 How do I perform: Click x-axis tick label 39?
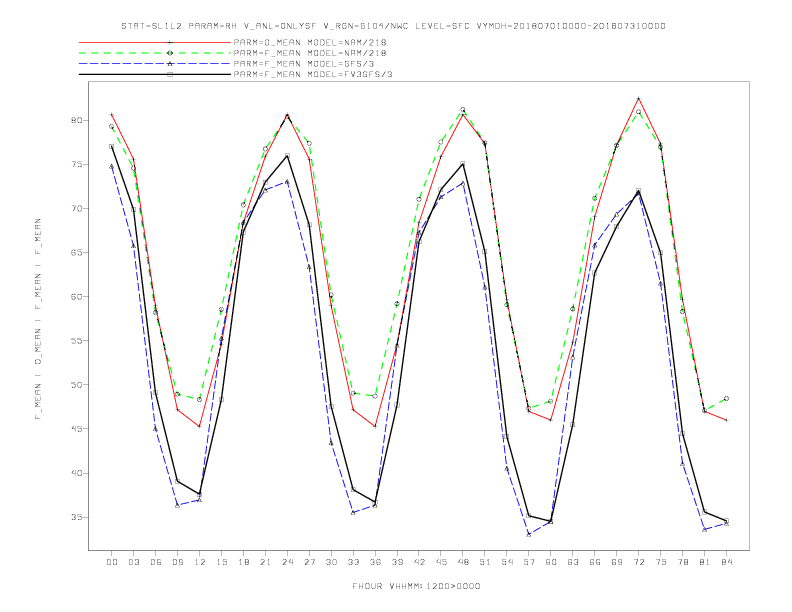(397, 562)
